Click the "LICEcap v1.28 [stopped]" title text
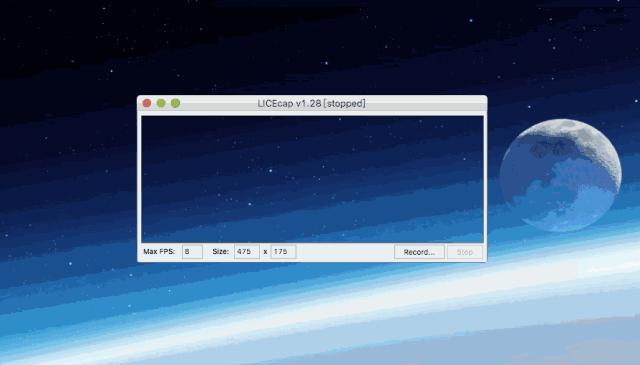This screenshot has width=640, height=365. click(x=311, y=103)
